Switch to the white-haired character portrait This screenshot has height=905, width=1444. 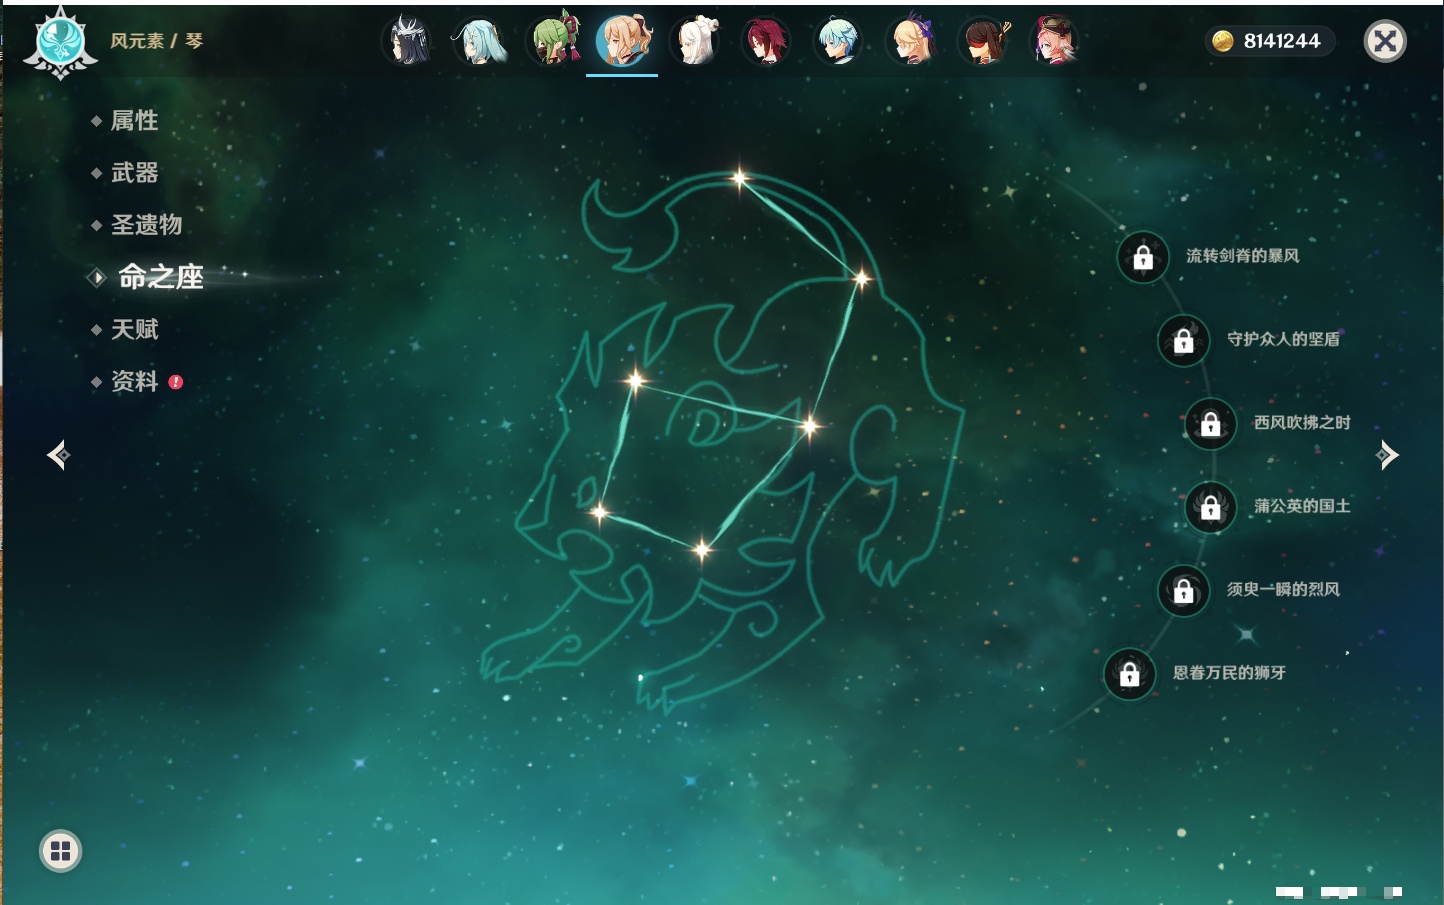(696, 41)
